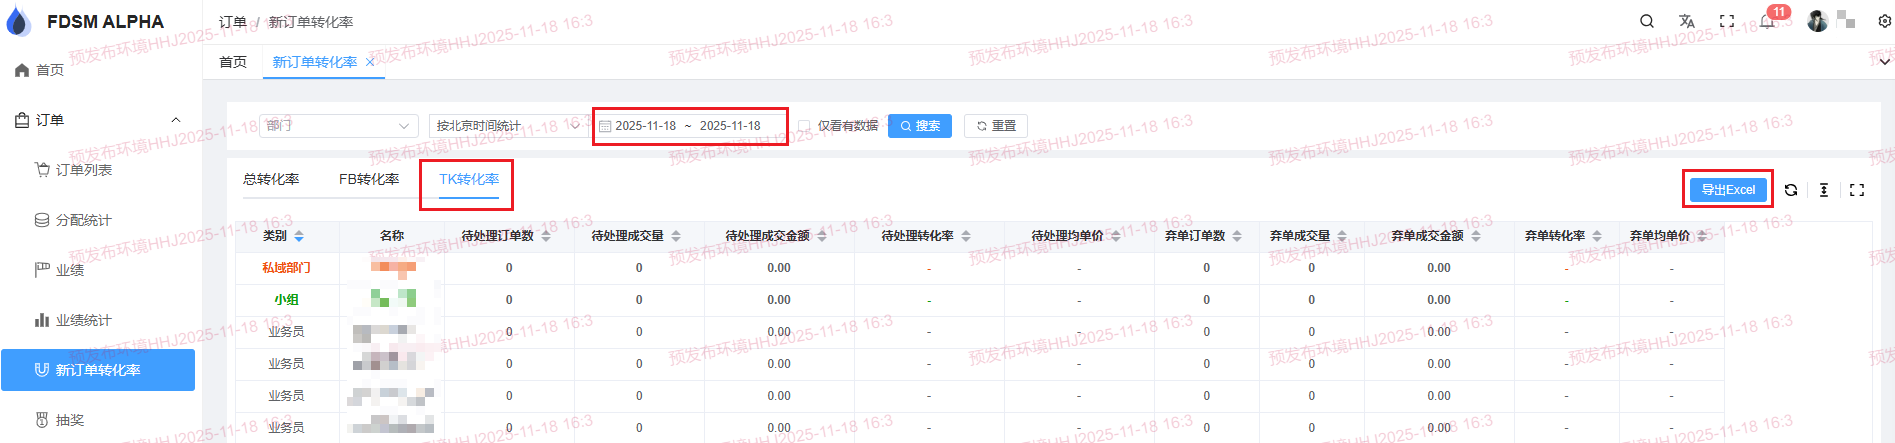Close the 新订单转化率 tab

pyautogui.click(x=370, y=62)
